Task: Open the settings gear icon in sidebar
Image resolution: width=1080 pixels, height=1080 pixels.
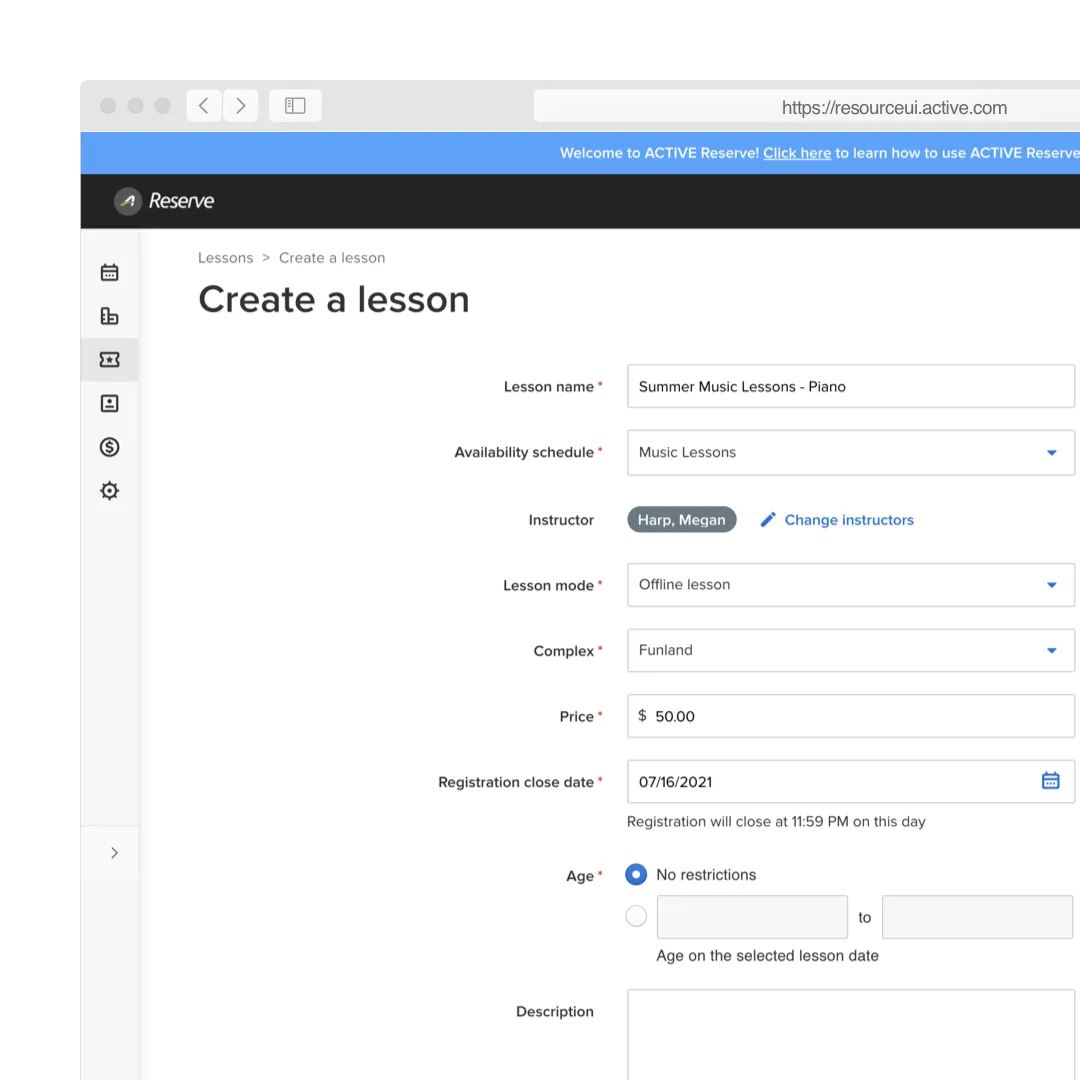Action: [110, 491]
